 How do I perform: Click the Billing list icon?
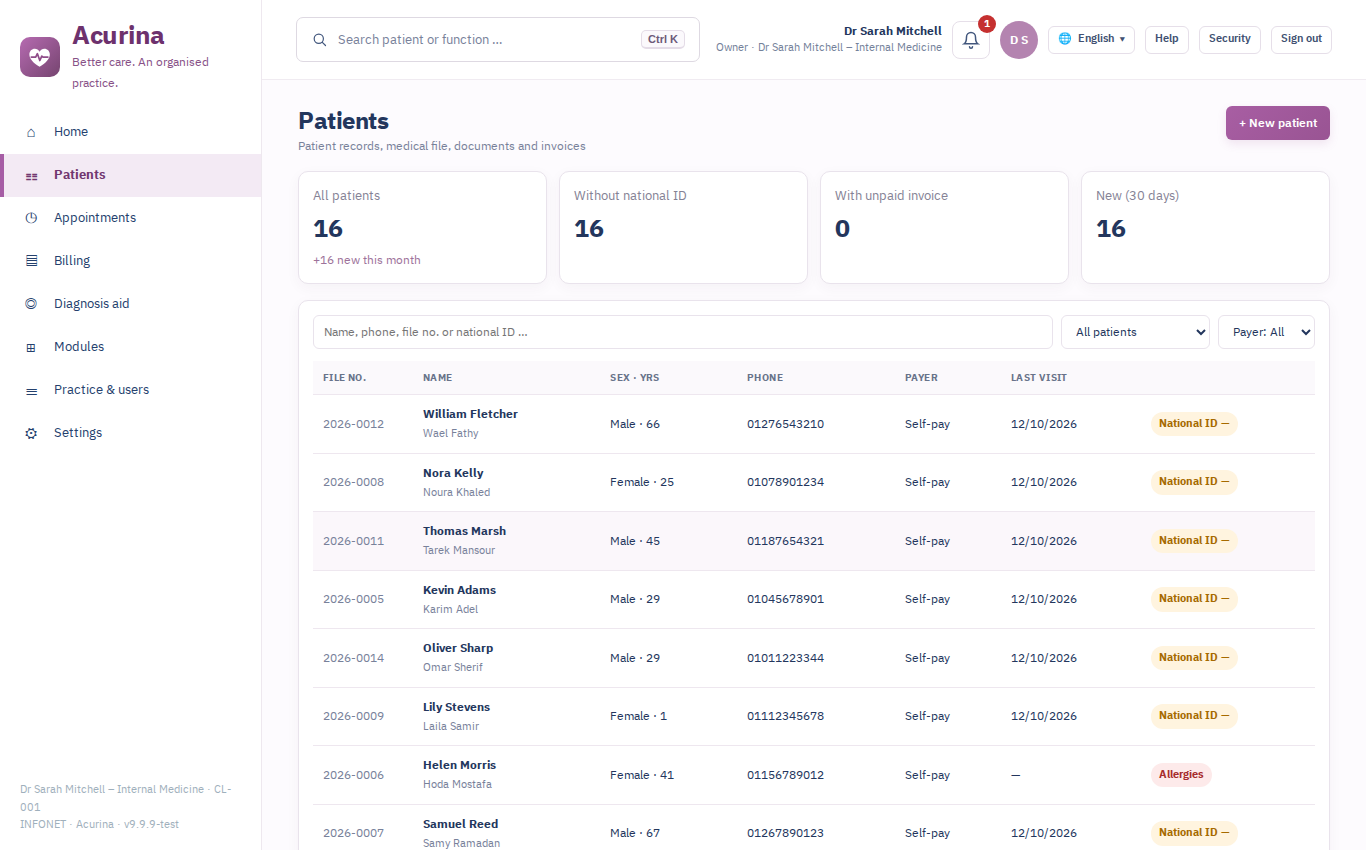[31, 261]
